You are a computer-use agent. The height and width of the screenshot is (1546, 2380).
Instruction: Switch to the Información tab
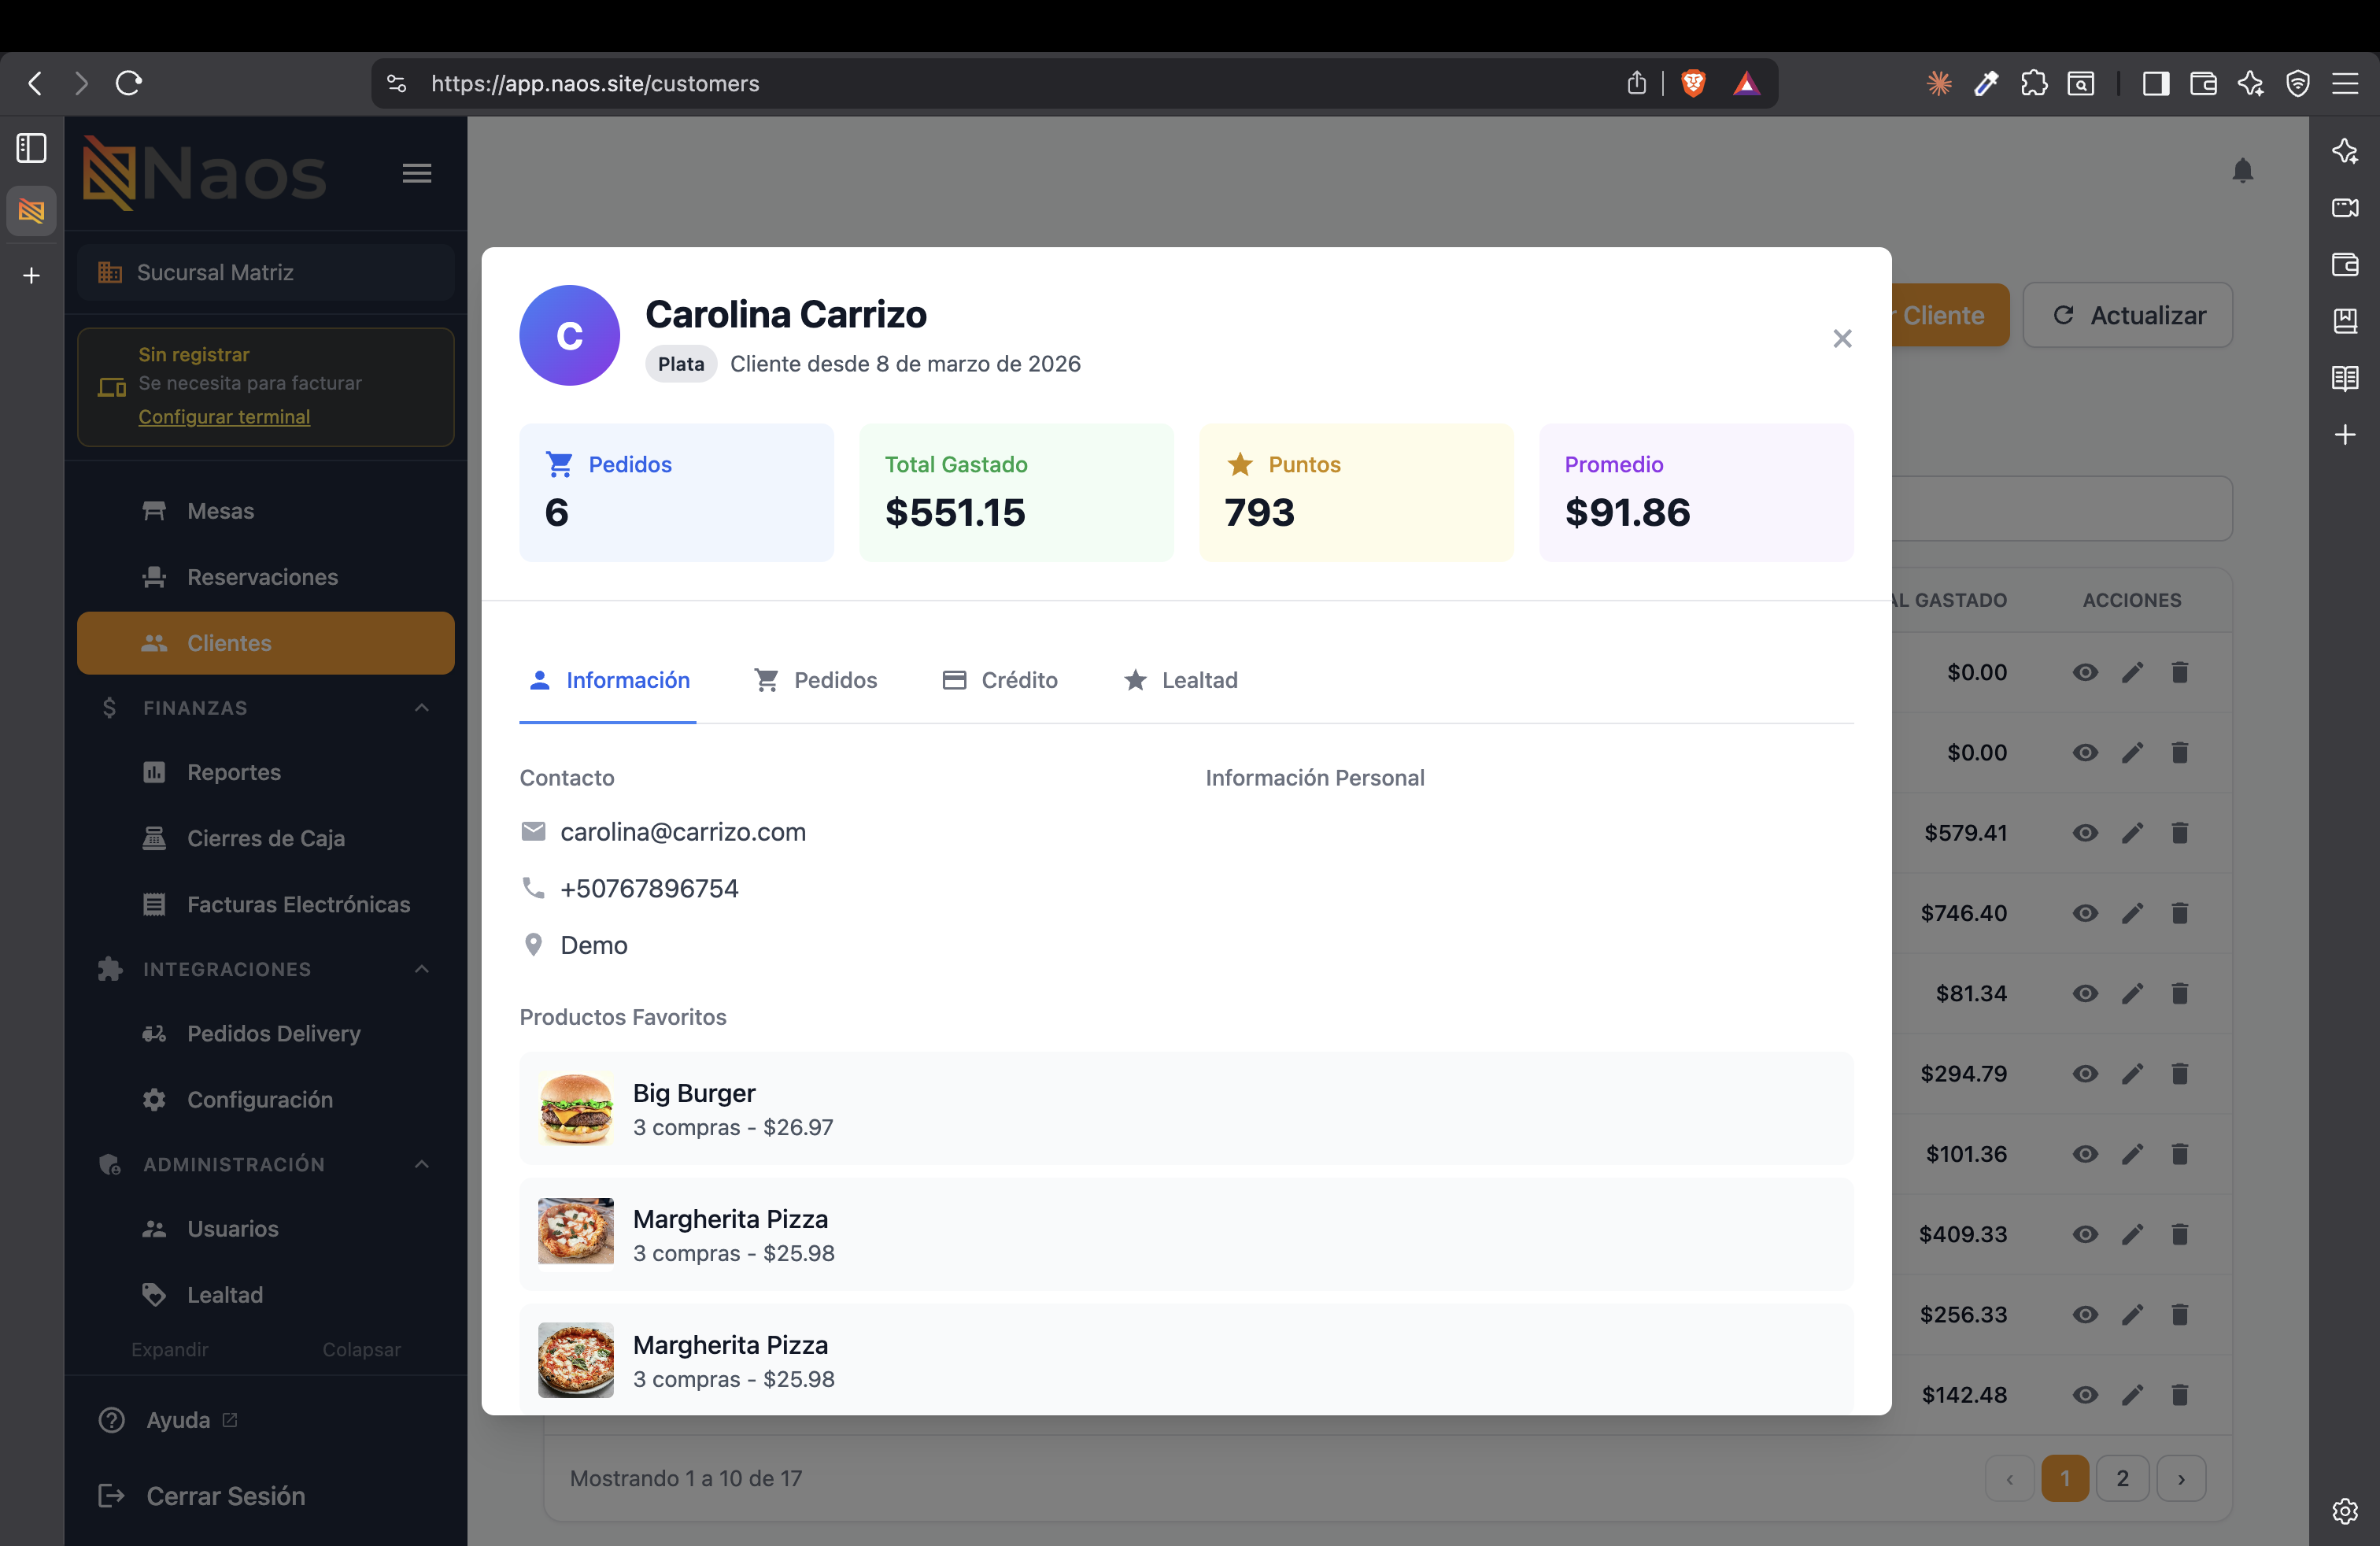coord(608,680)
